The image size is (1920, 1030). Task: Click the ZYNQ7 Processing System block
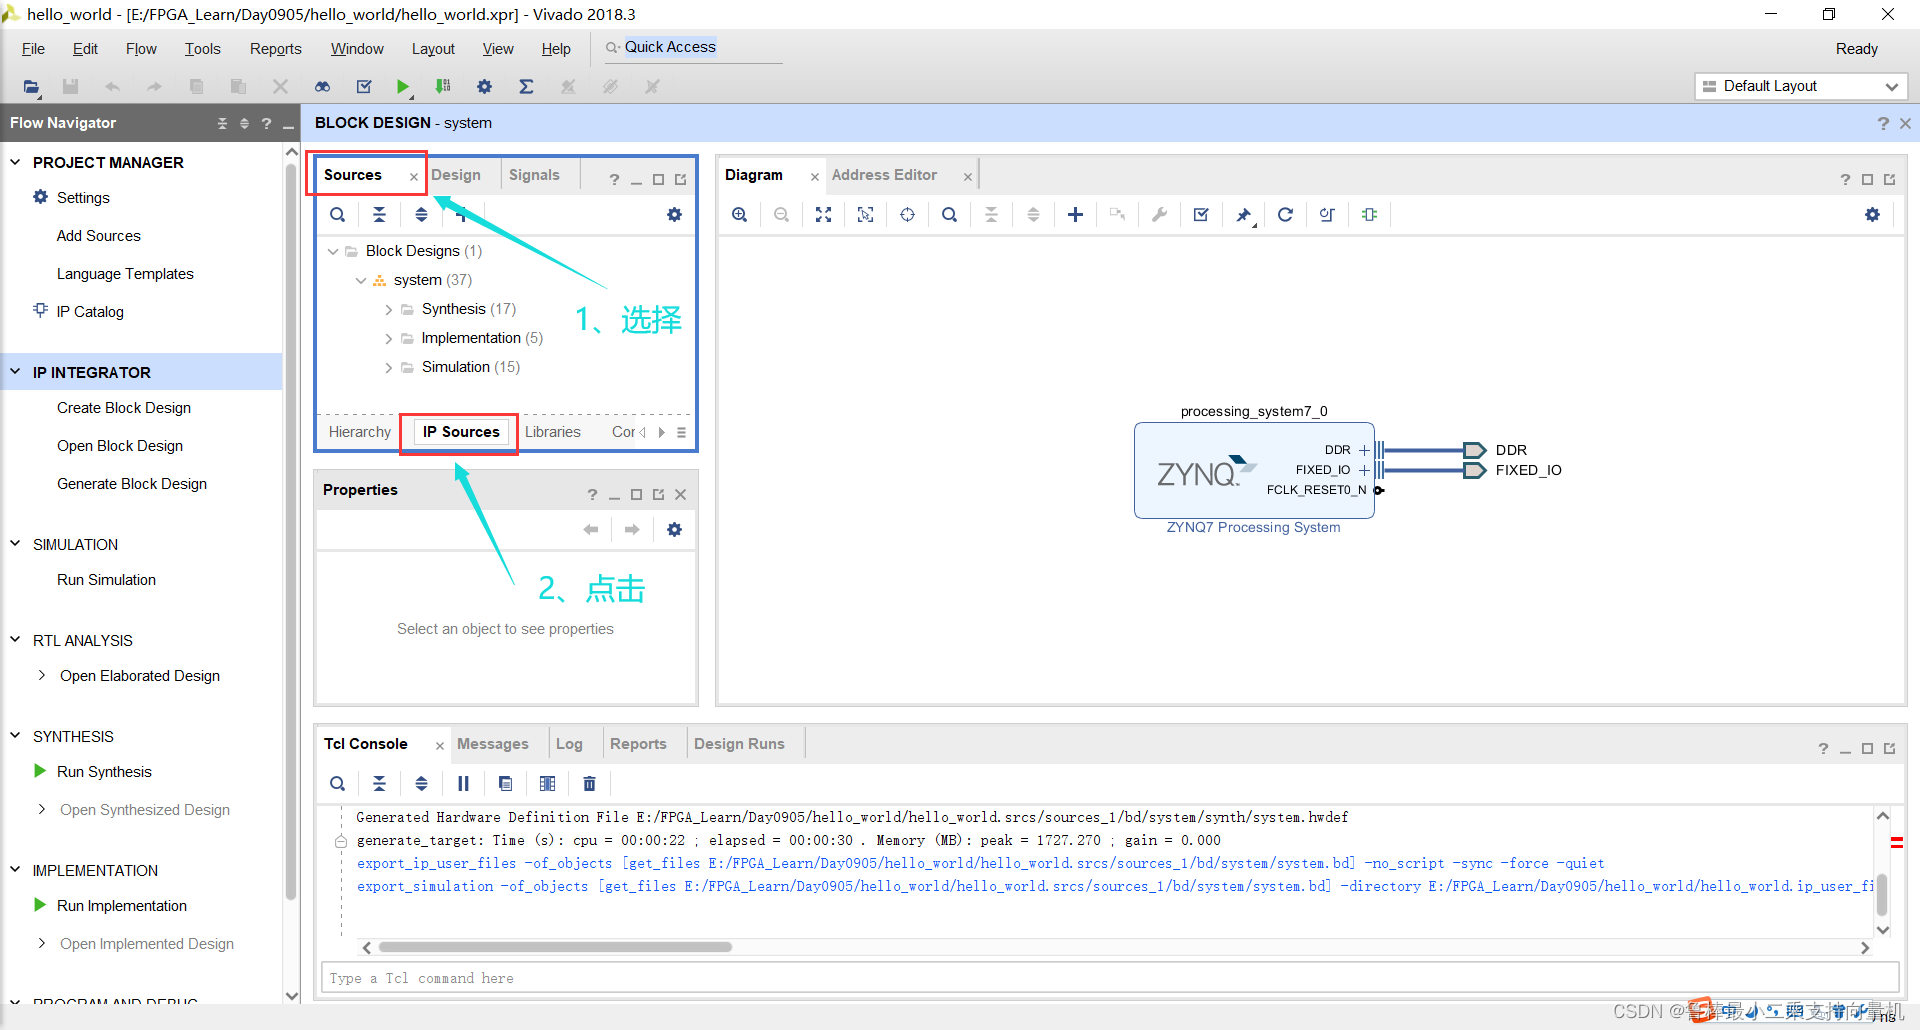tap(1254, 471)
